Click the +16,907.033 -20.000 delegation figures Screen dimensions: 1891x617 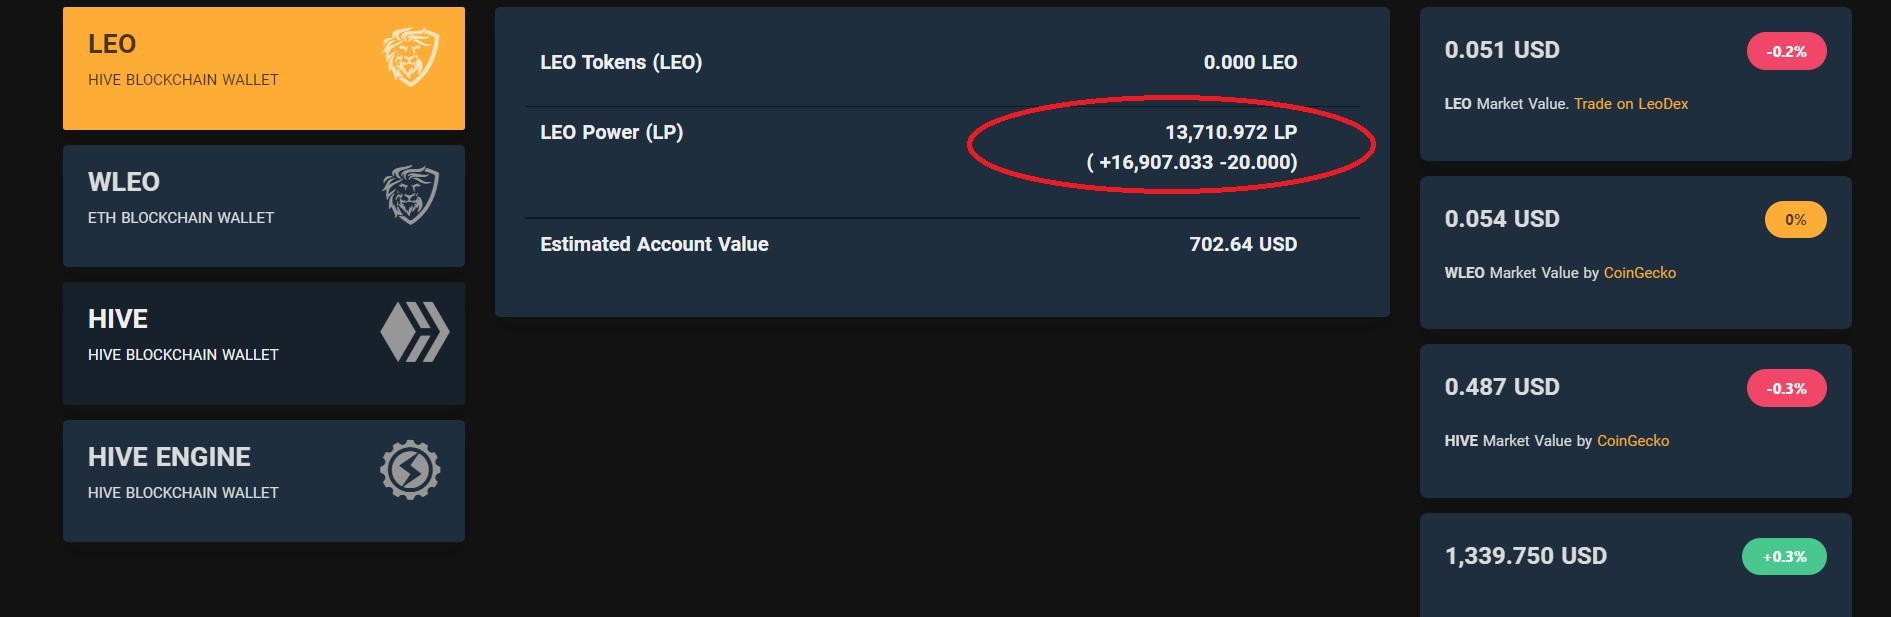1192,162
